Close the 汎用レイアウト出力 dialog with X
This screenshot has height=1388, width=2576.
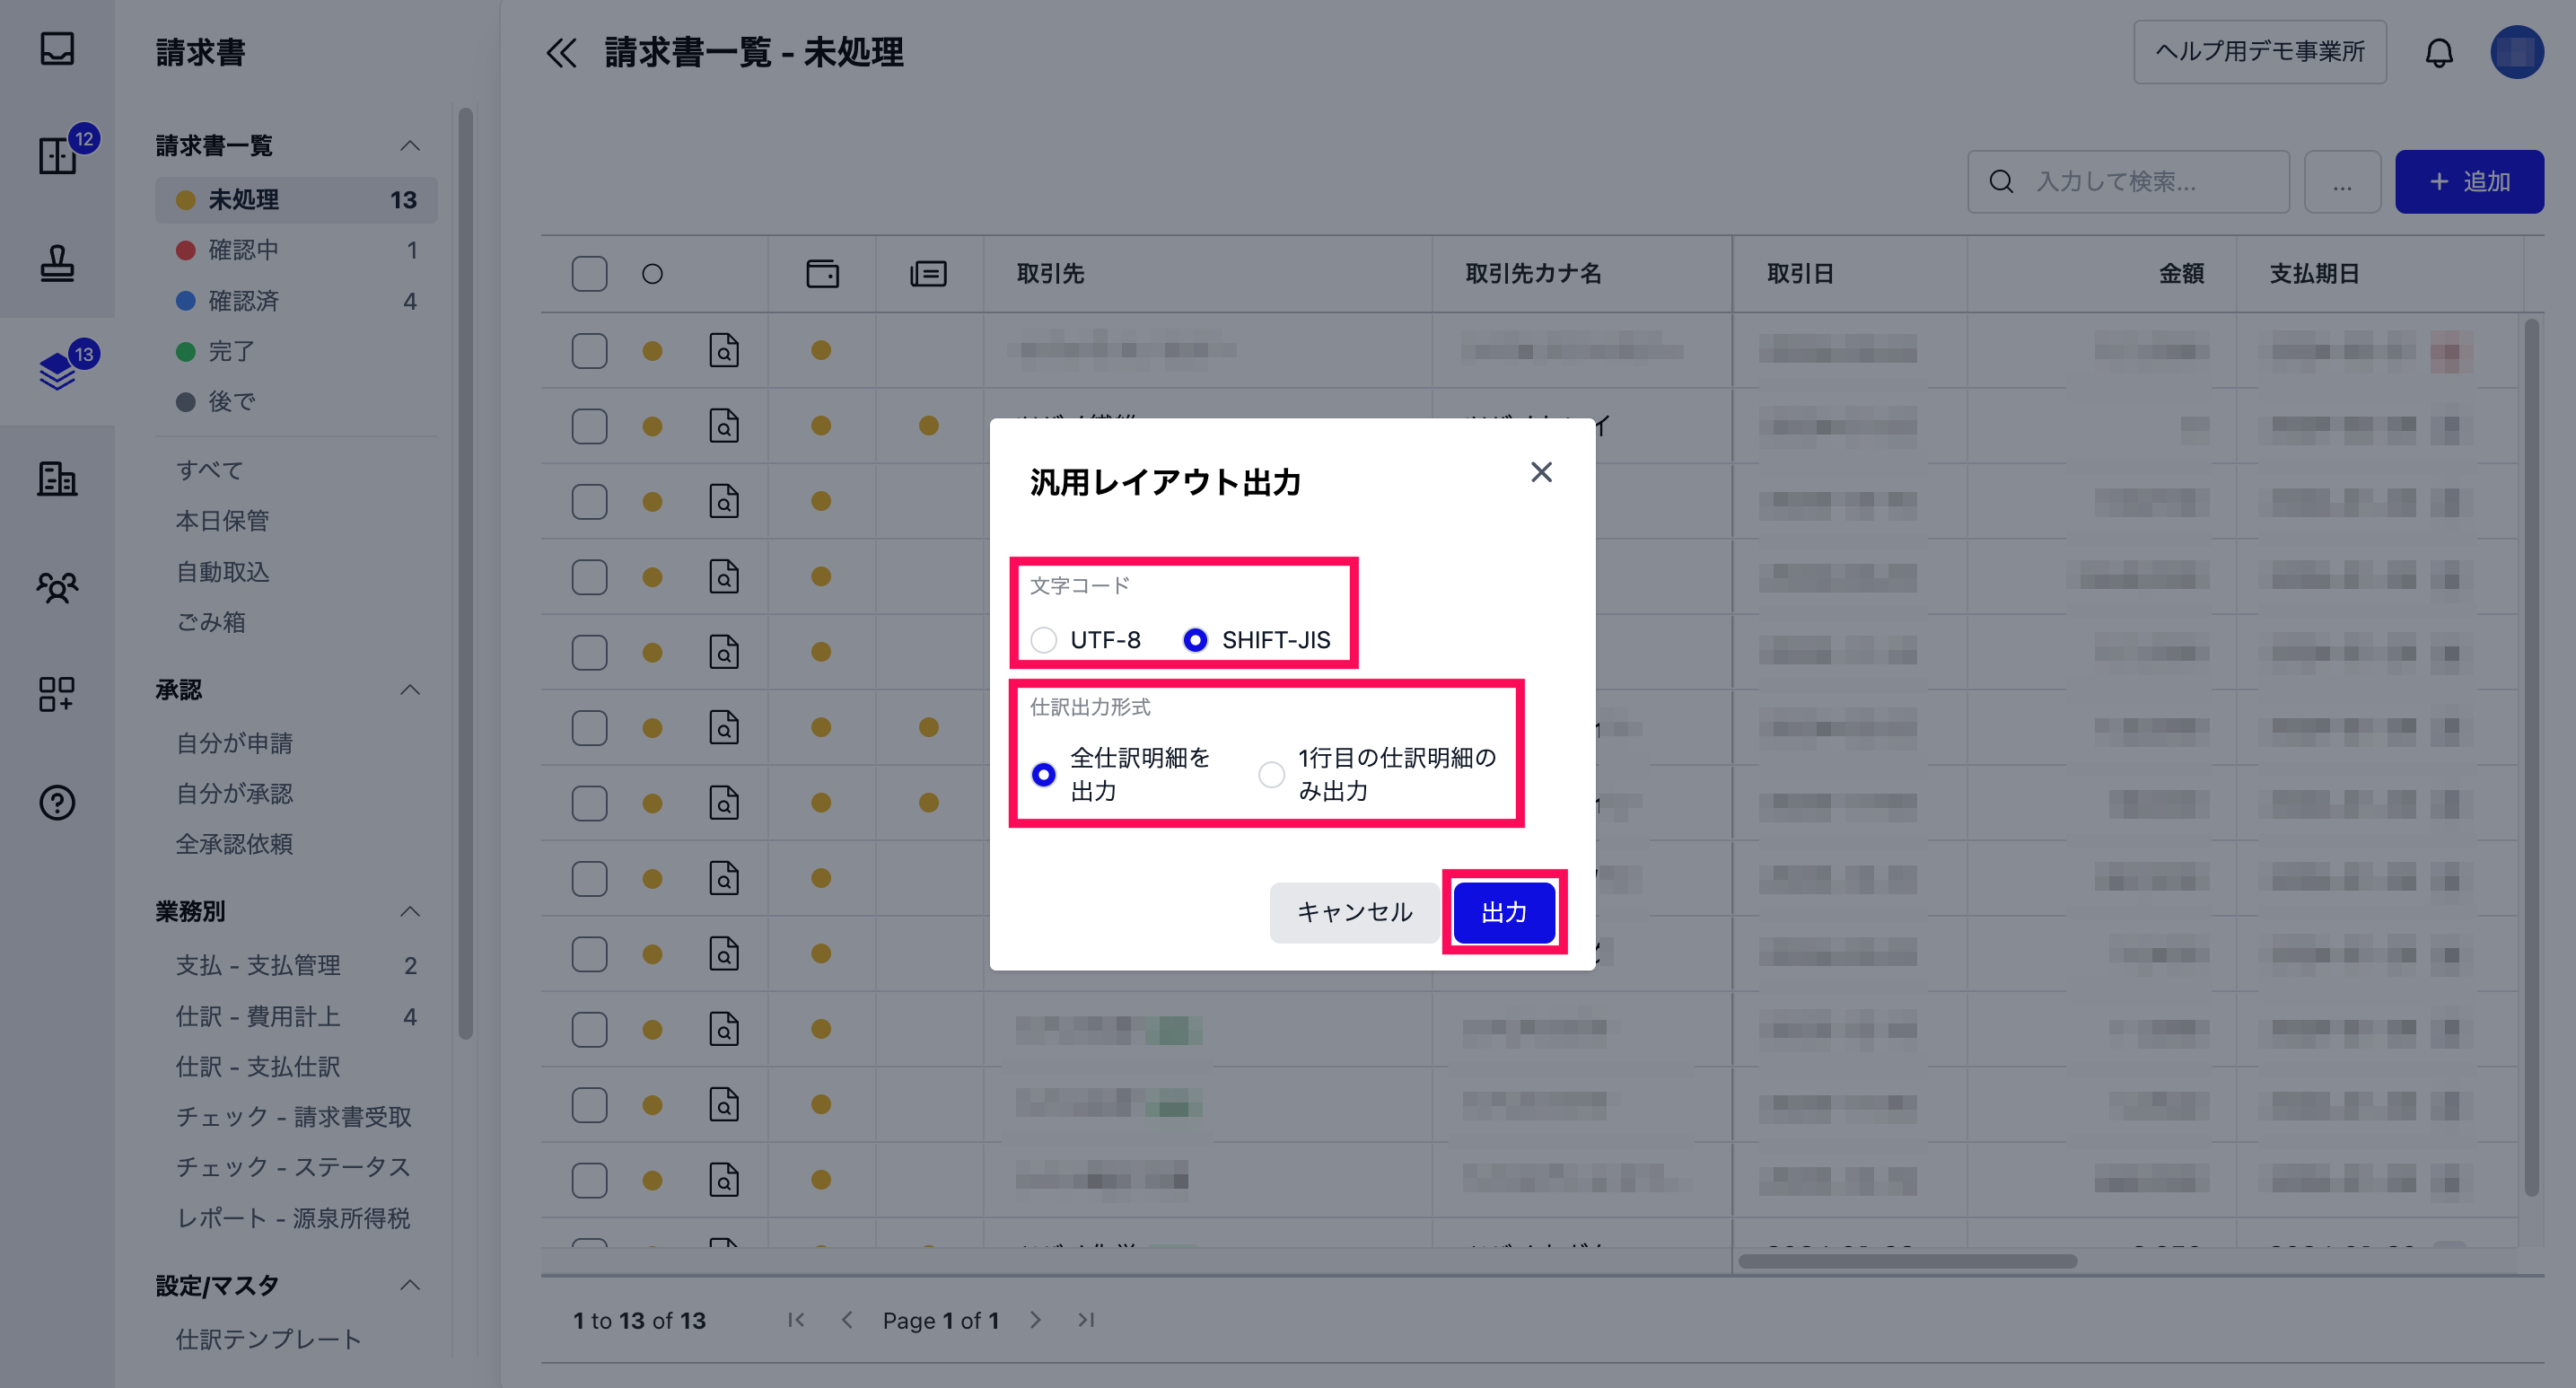(1541, 472)
